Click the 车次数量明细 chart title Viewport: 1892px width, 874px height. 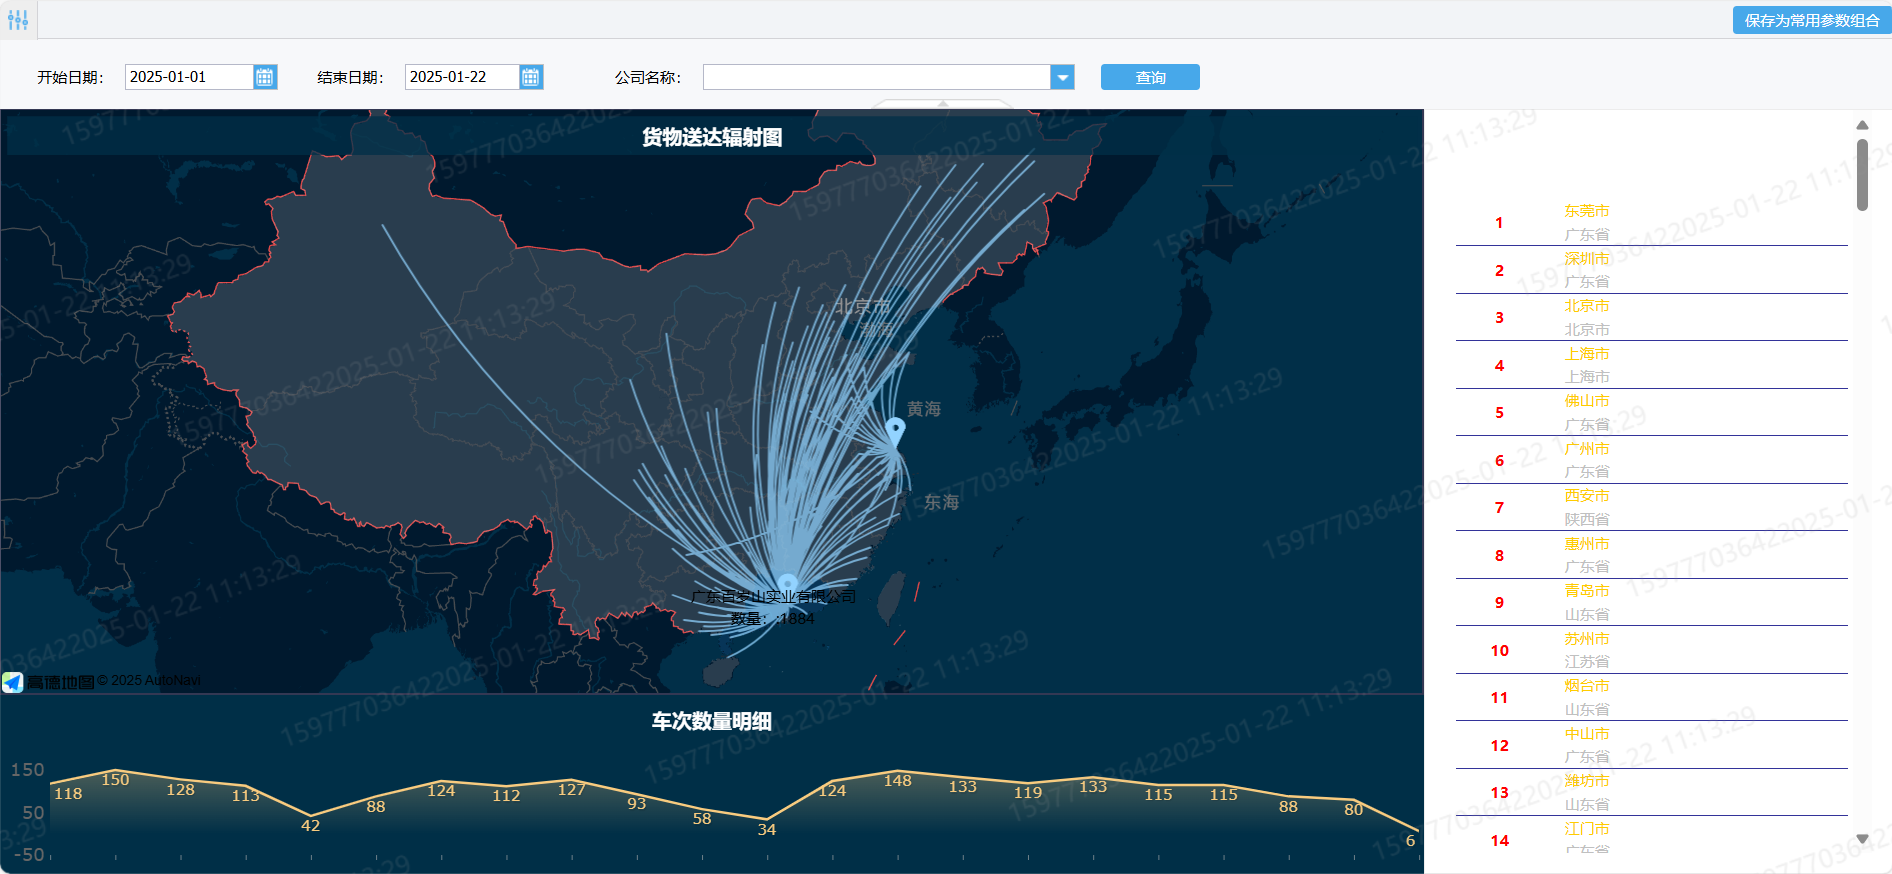(x=712, y=722)
